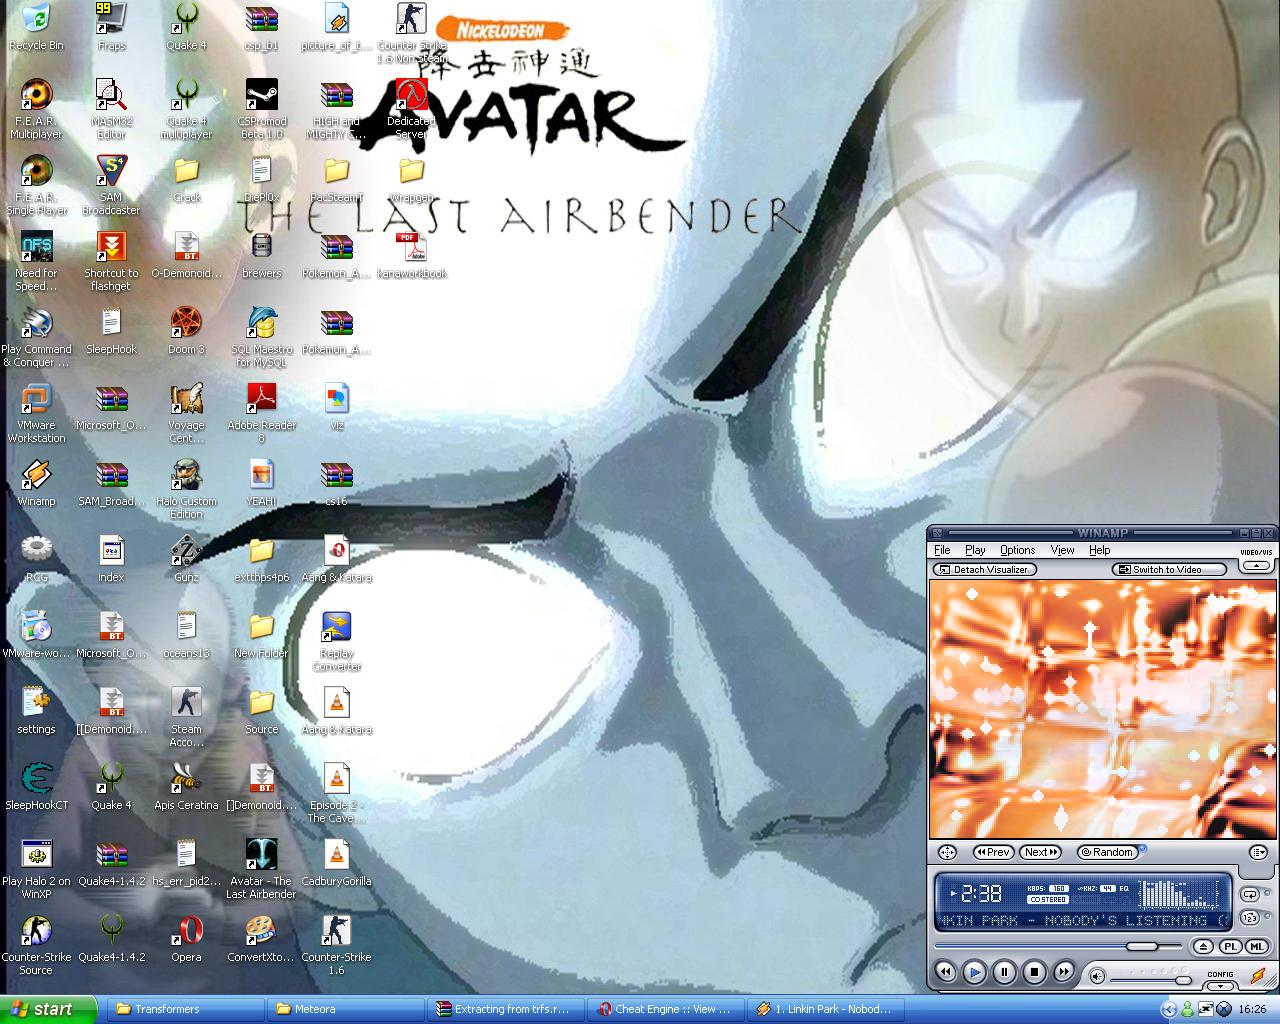Screen dimensions: 1280x1024
Task: Enable Random visualizer preset button
Action: [1107, 852]
